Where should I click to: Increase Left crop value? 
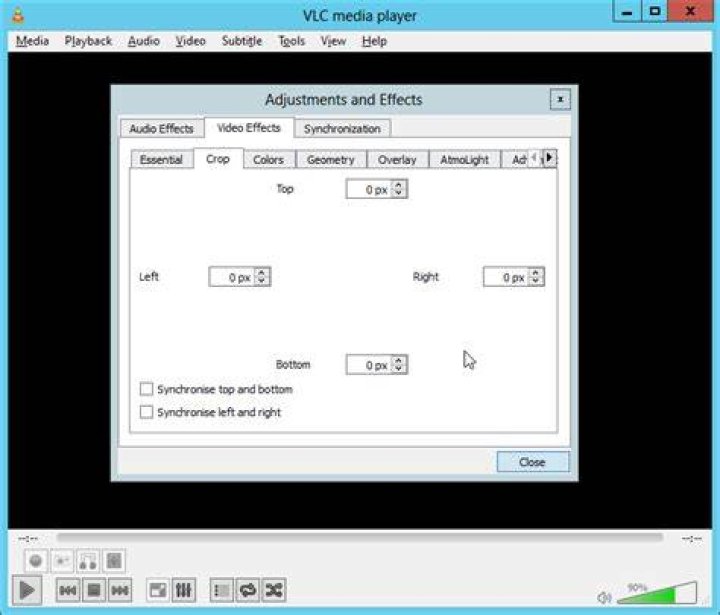[261, 273]
